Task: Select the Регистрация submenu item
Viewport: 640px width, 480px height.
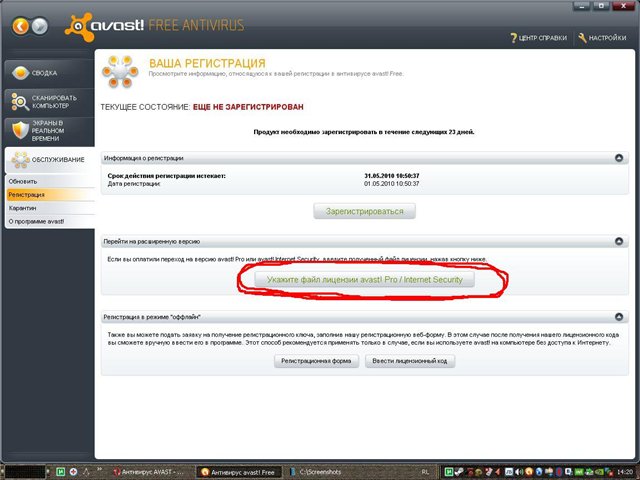Action: 50,195
